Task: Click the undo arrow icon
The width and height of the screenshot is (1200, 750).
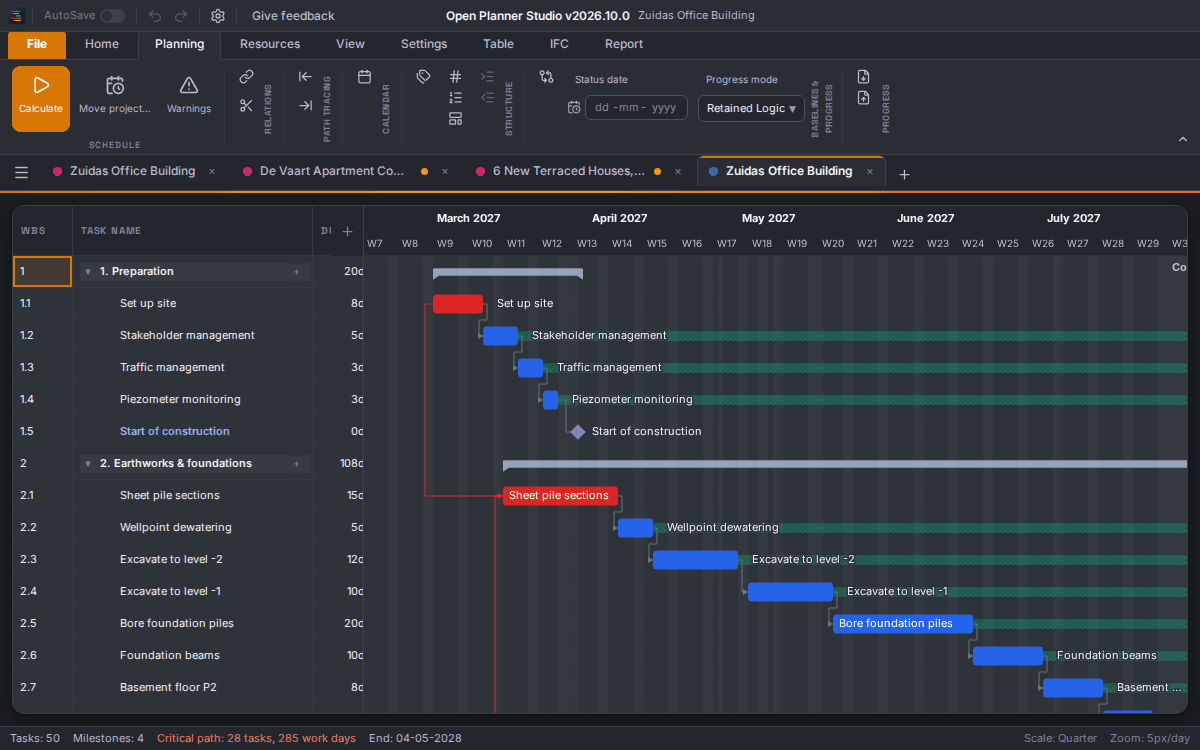Action: (155, 16)
